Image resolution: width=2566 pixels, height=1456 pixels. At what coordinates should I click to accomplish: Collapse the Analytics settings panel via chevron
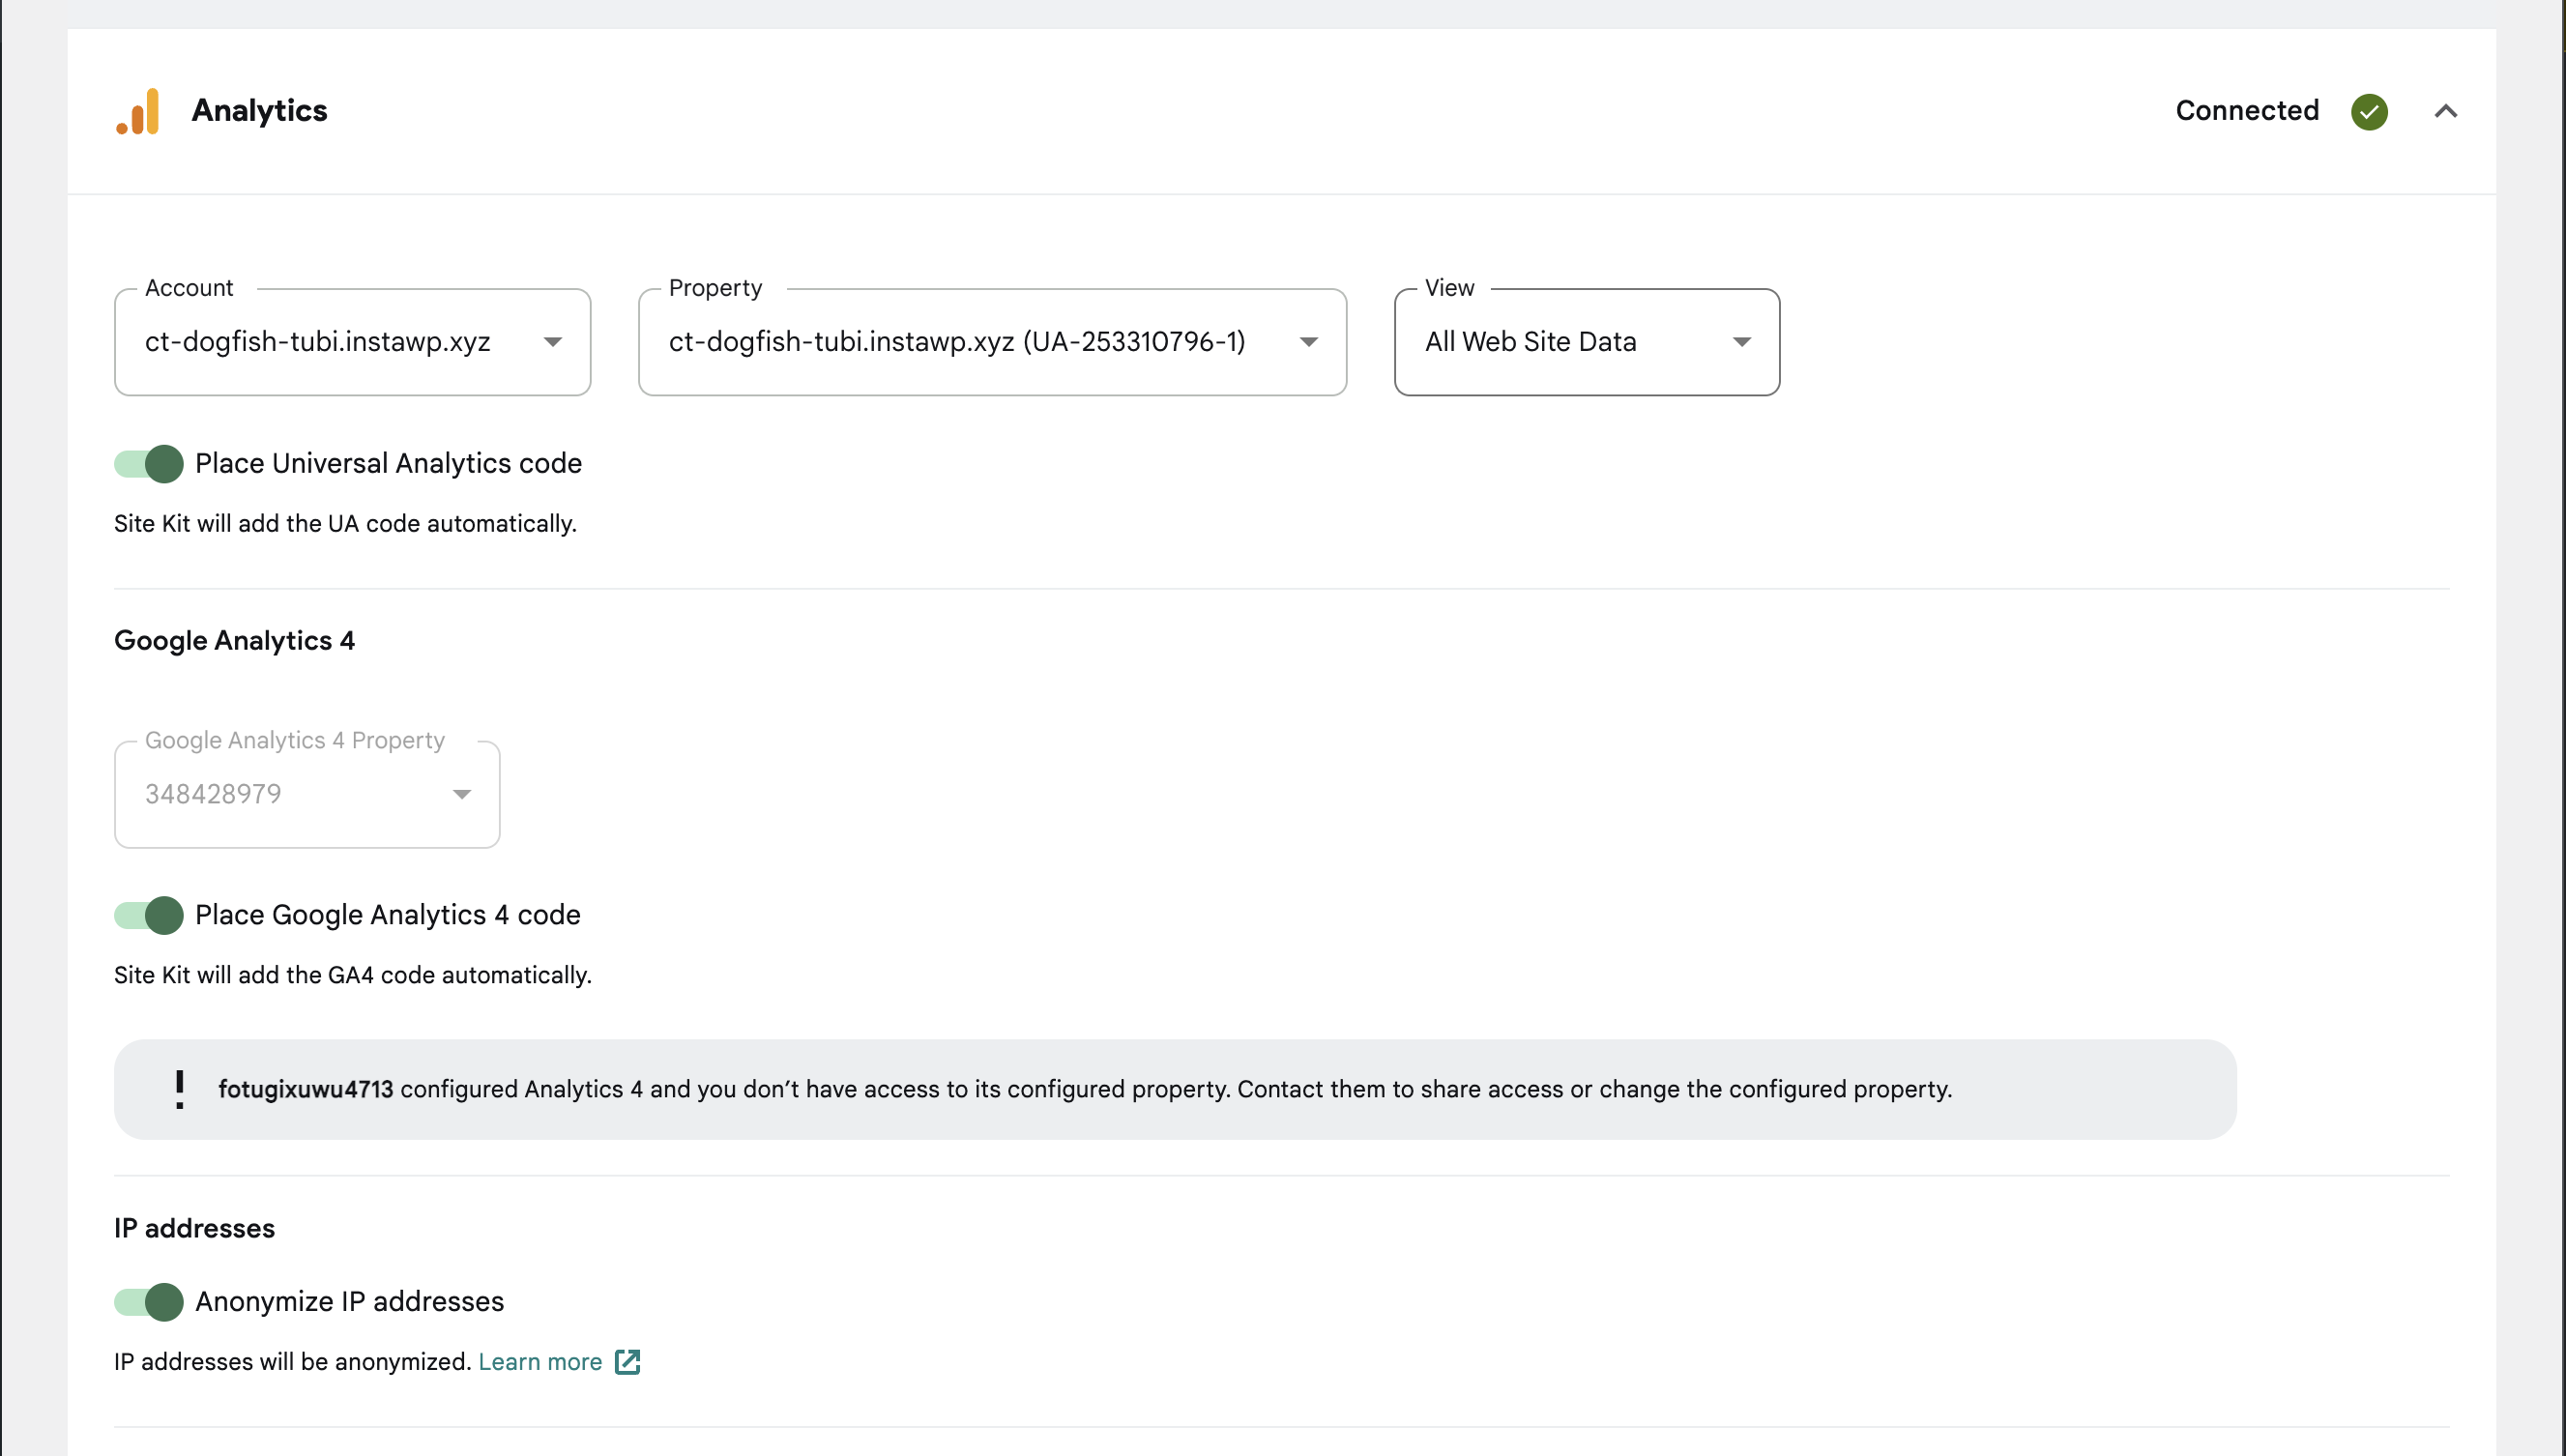click(2446, 111)
